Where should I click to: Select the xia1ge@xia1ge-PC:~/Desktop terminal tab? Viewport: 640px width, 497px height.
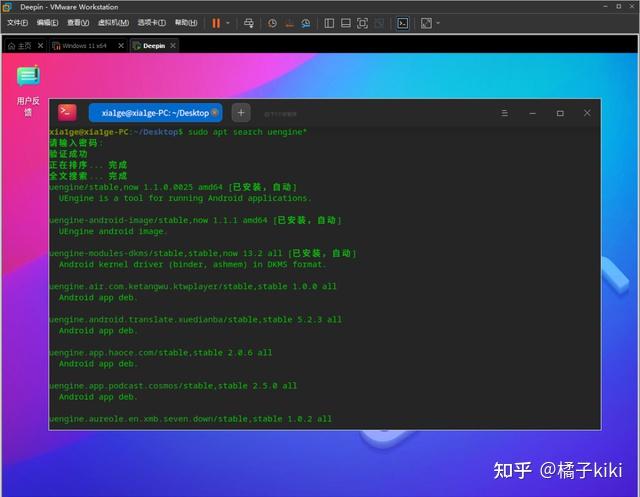(156, 113)
